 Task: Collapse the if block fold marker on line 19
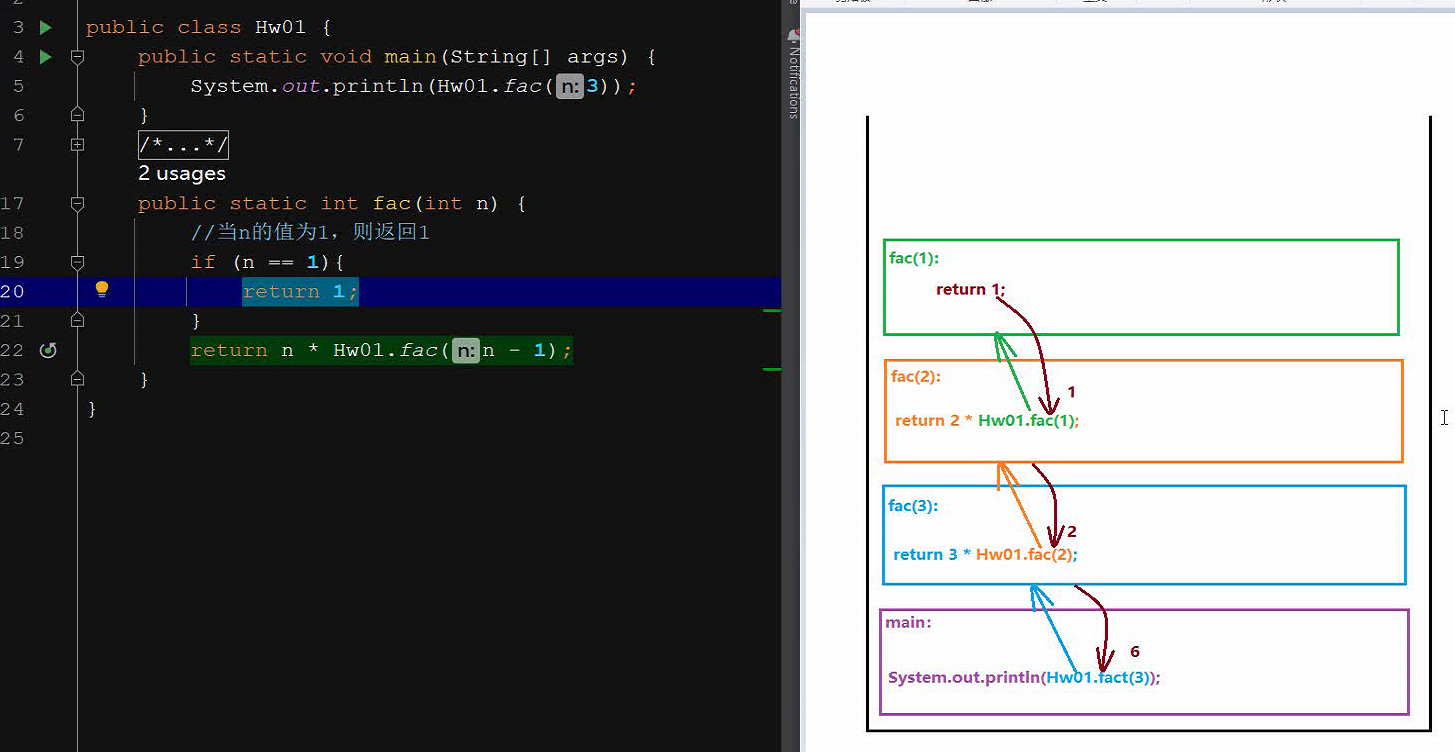pos(78,262)
